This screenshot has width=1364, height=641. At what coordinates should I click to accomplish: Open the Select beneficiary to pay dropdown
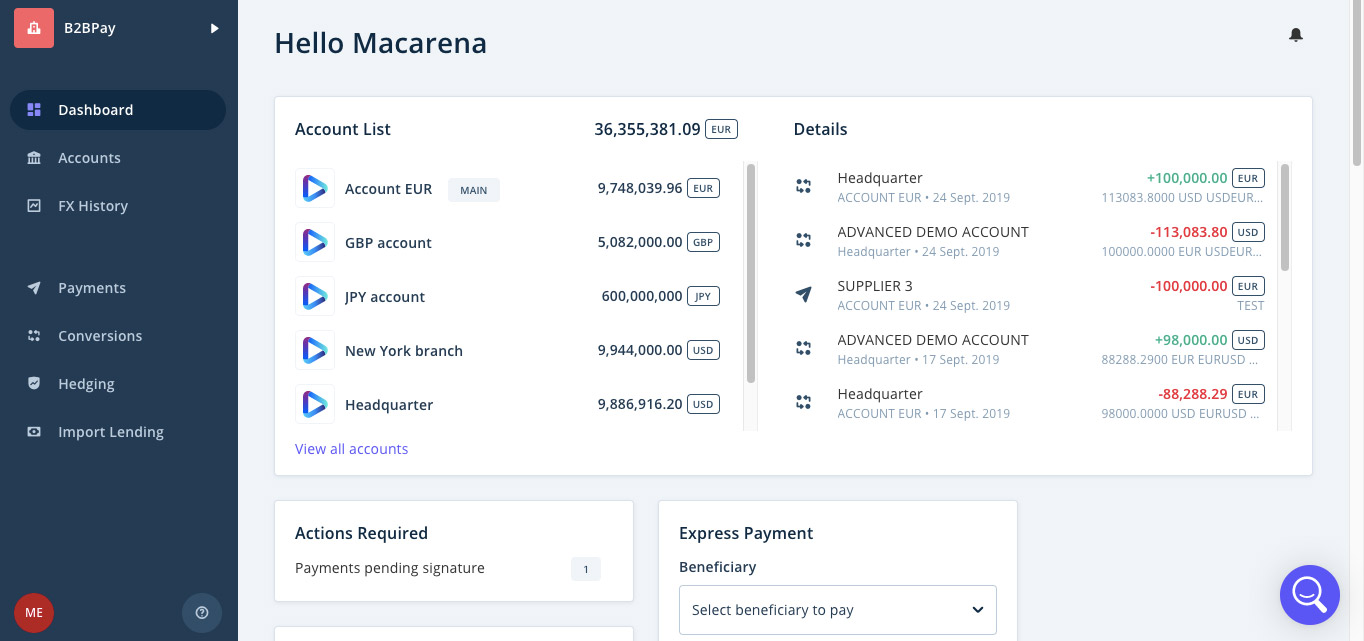point(837,610)
